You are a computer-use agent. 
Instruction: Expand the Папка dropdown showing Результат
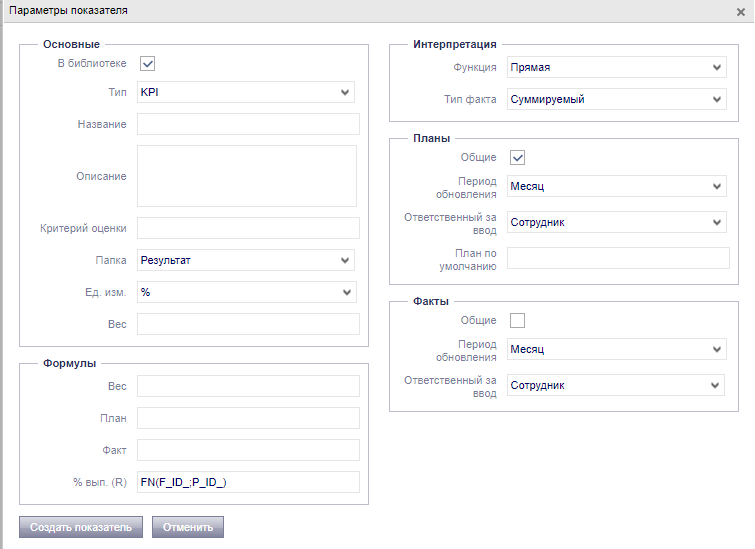click(x=246, y=260)
